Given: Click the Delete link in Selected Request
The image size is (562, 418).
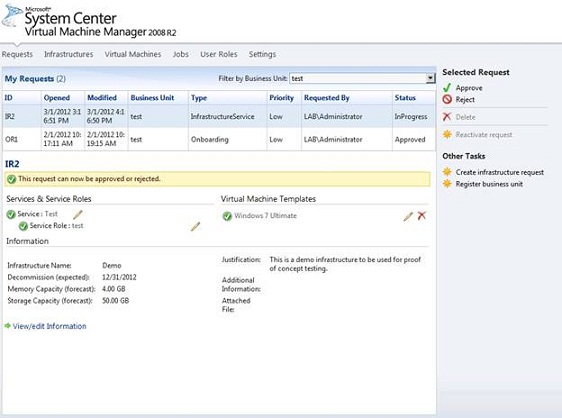Looking at the screenshot, I should (x=465, y=117).
